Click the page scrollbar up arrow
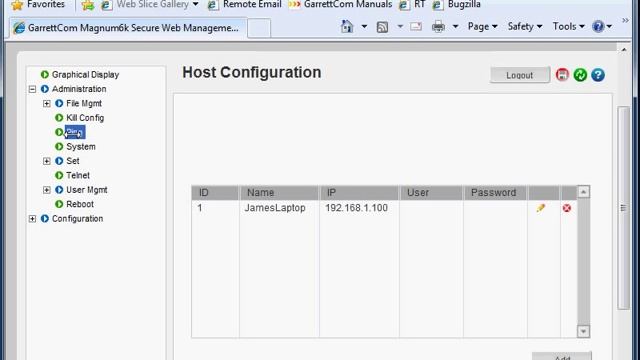 click(x=624, y=50)
